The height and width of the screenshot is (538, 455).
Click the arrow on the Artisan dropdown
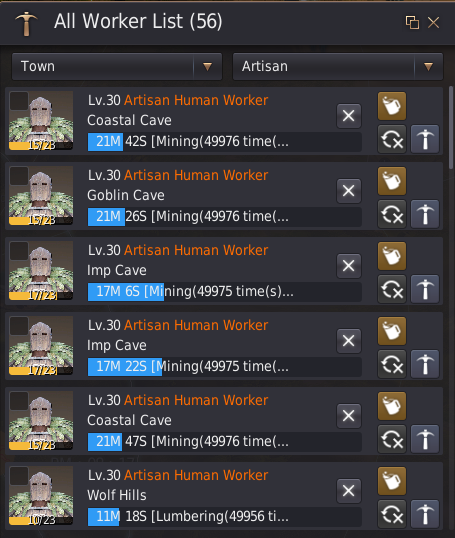pyautogui.click(x=428, y=66)
